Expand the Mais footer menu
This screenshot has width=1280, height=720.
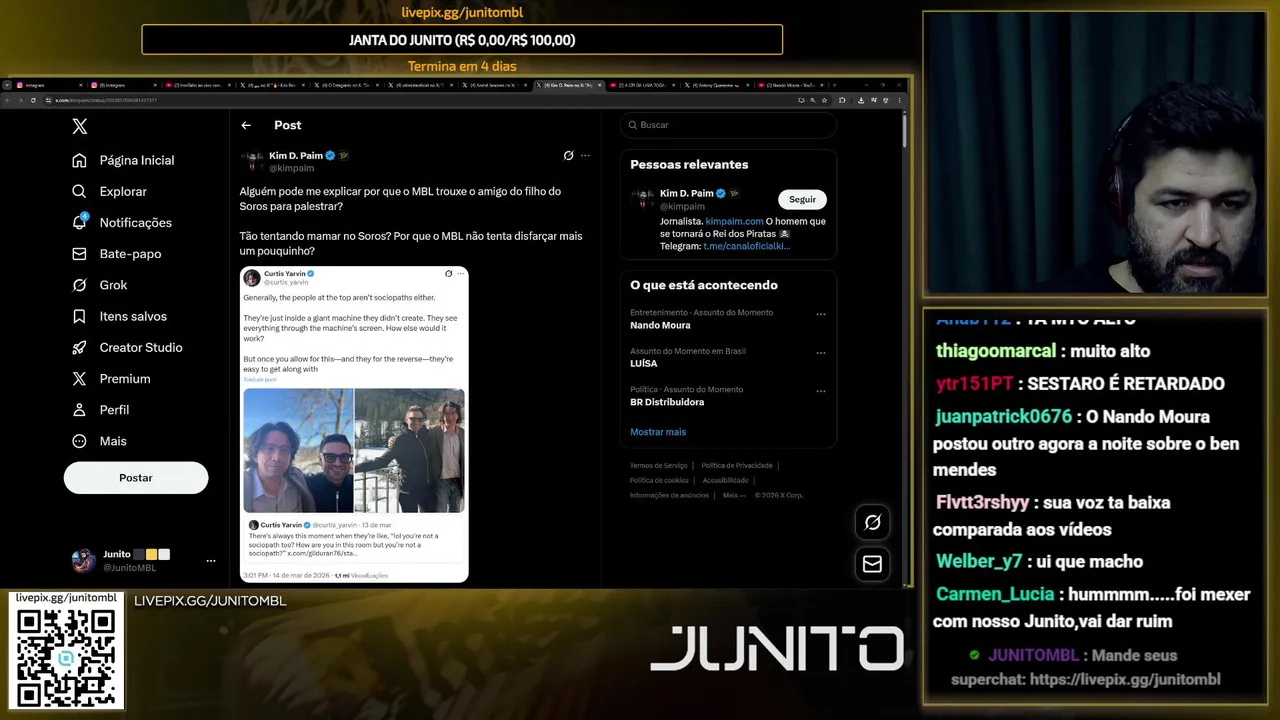[x=733, y=495]
